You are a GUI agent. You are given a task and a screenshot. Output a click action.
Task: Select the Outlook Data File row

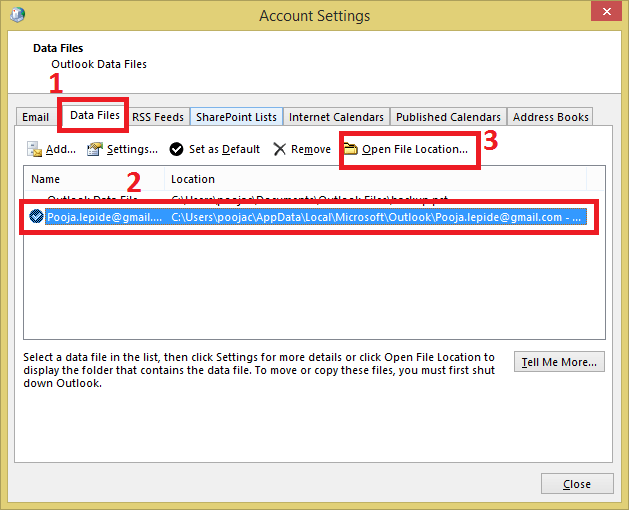pos(305,199)
